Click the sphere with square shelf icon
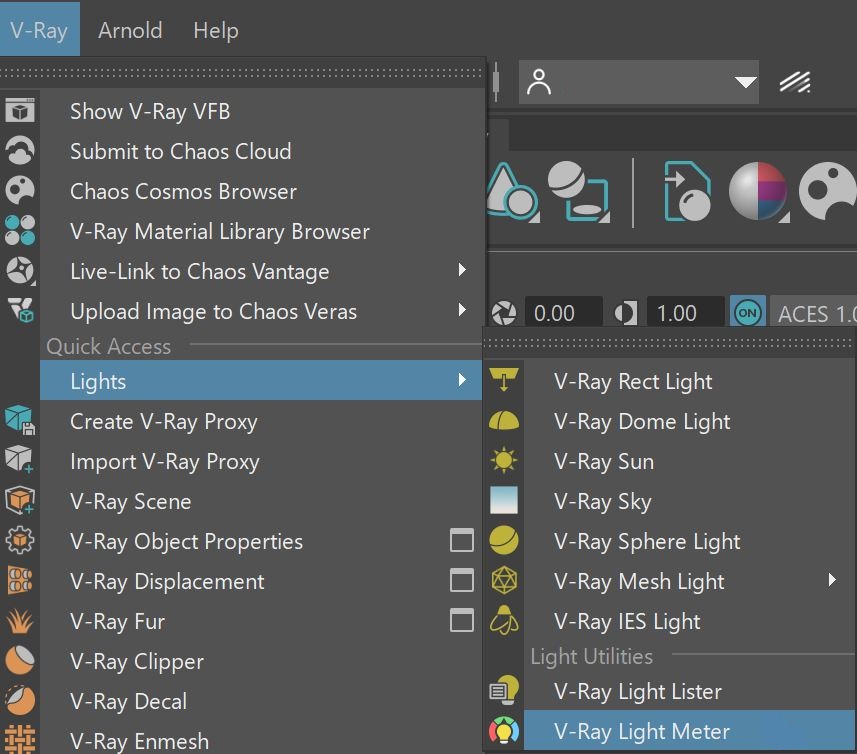 [x=579, y=192]
